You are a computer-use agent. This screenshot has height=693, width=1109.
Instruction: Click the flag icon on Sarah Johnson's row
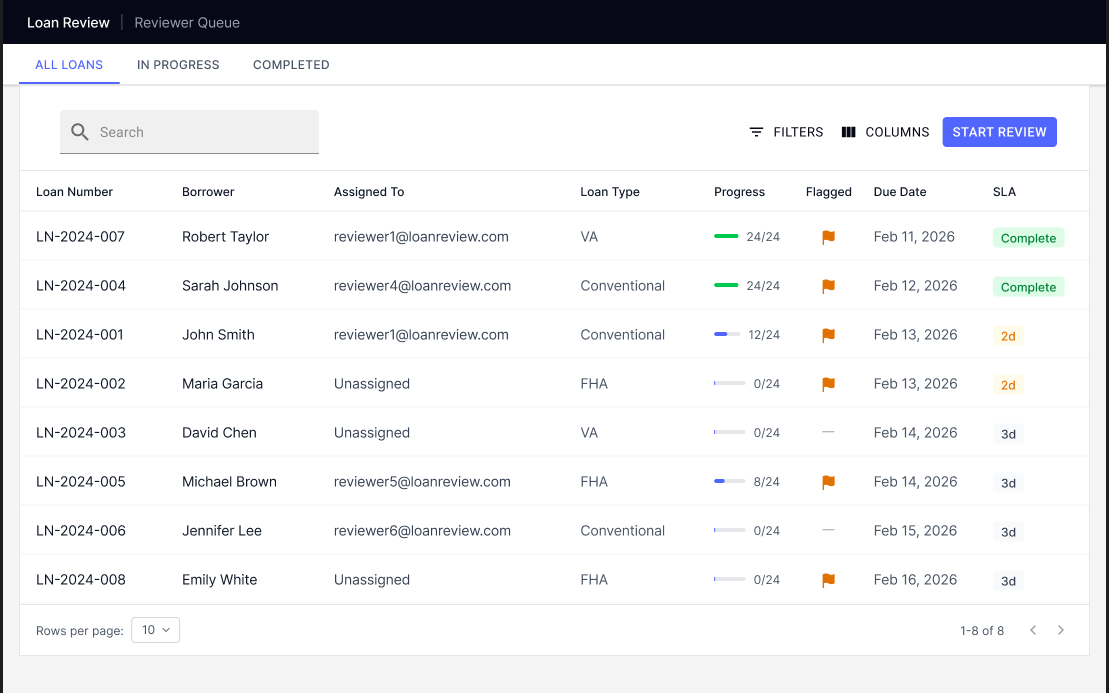point(828,286)
